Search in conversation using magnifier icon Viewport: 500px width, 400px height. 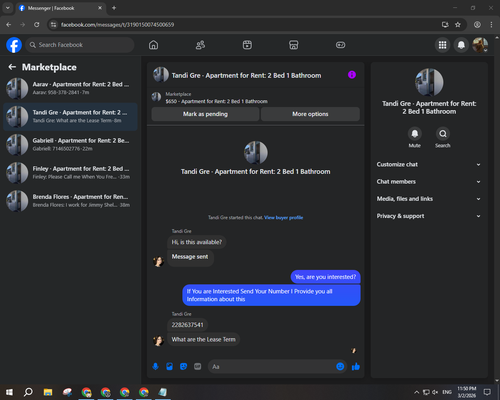[443, 134]
